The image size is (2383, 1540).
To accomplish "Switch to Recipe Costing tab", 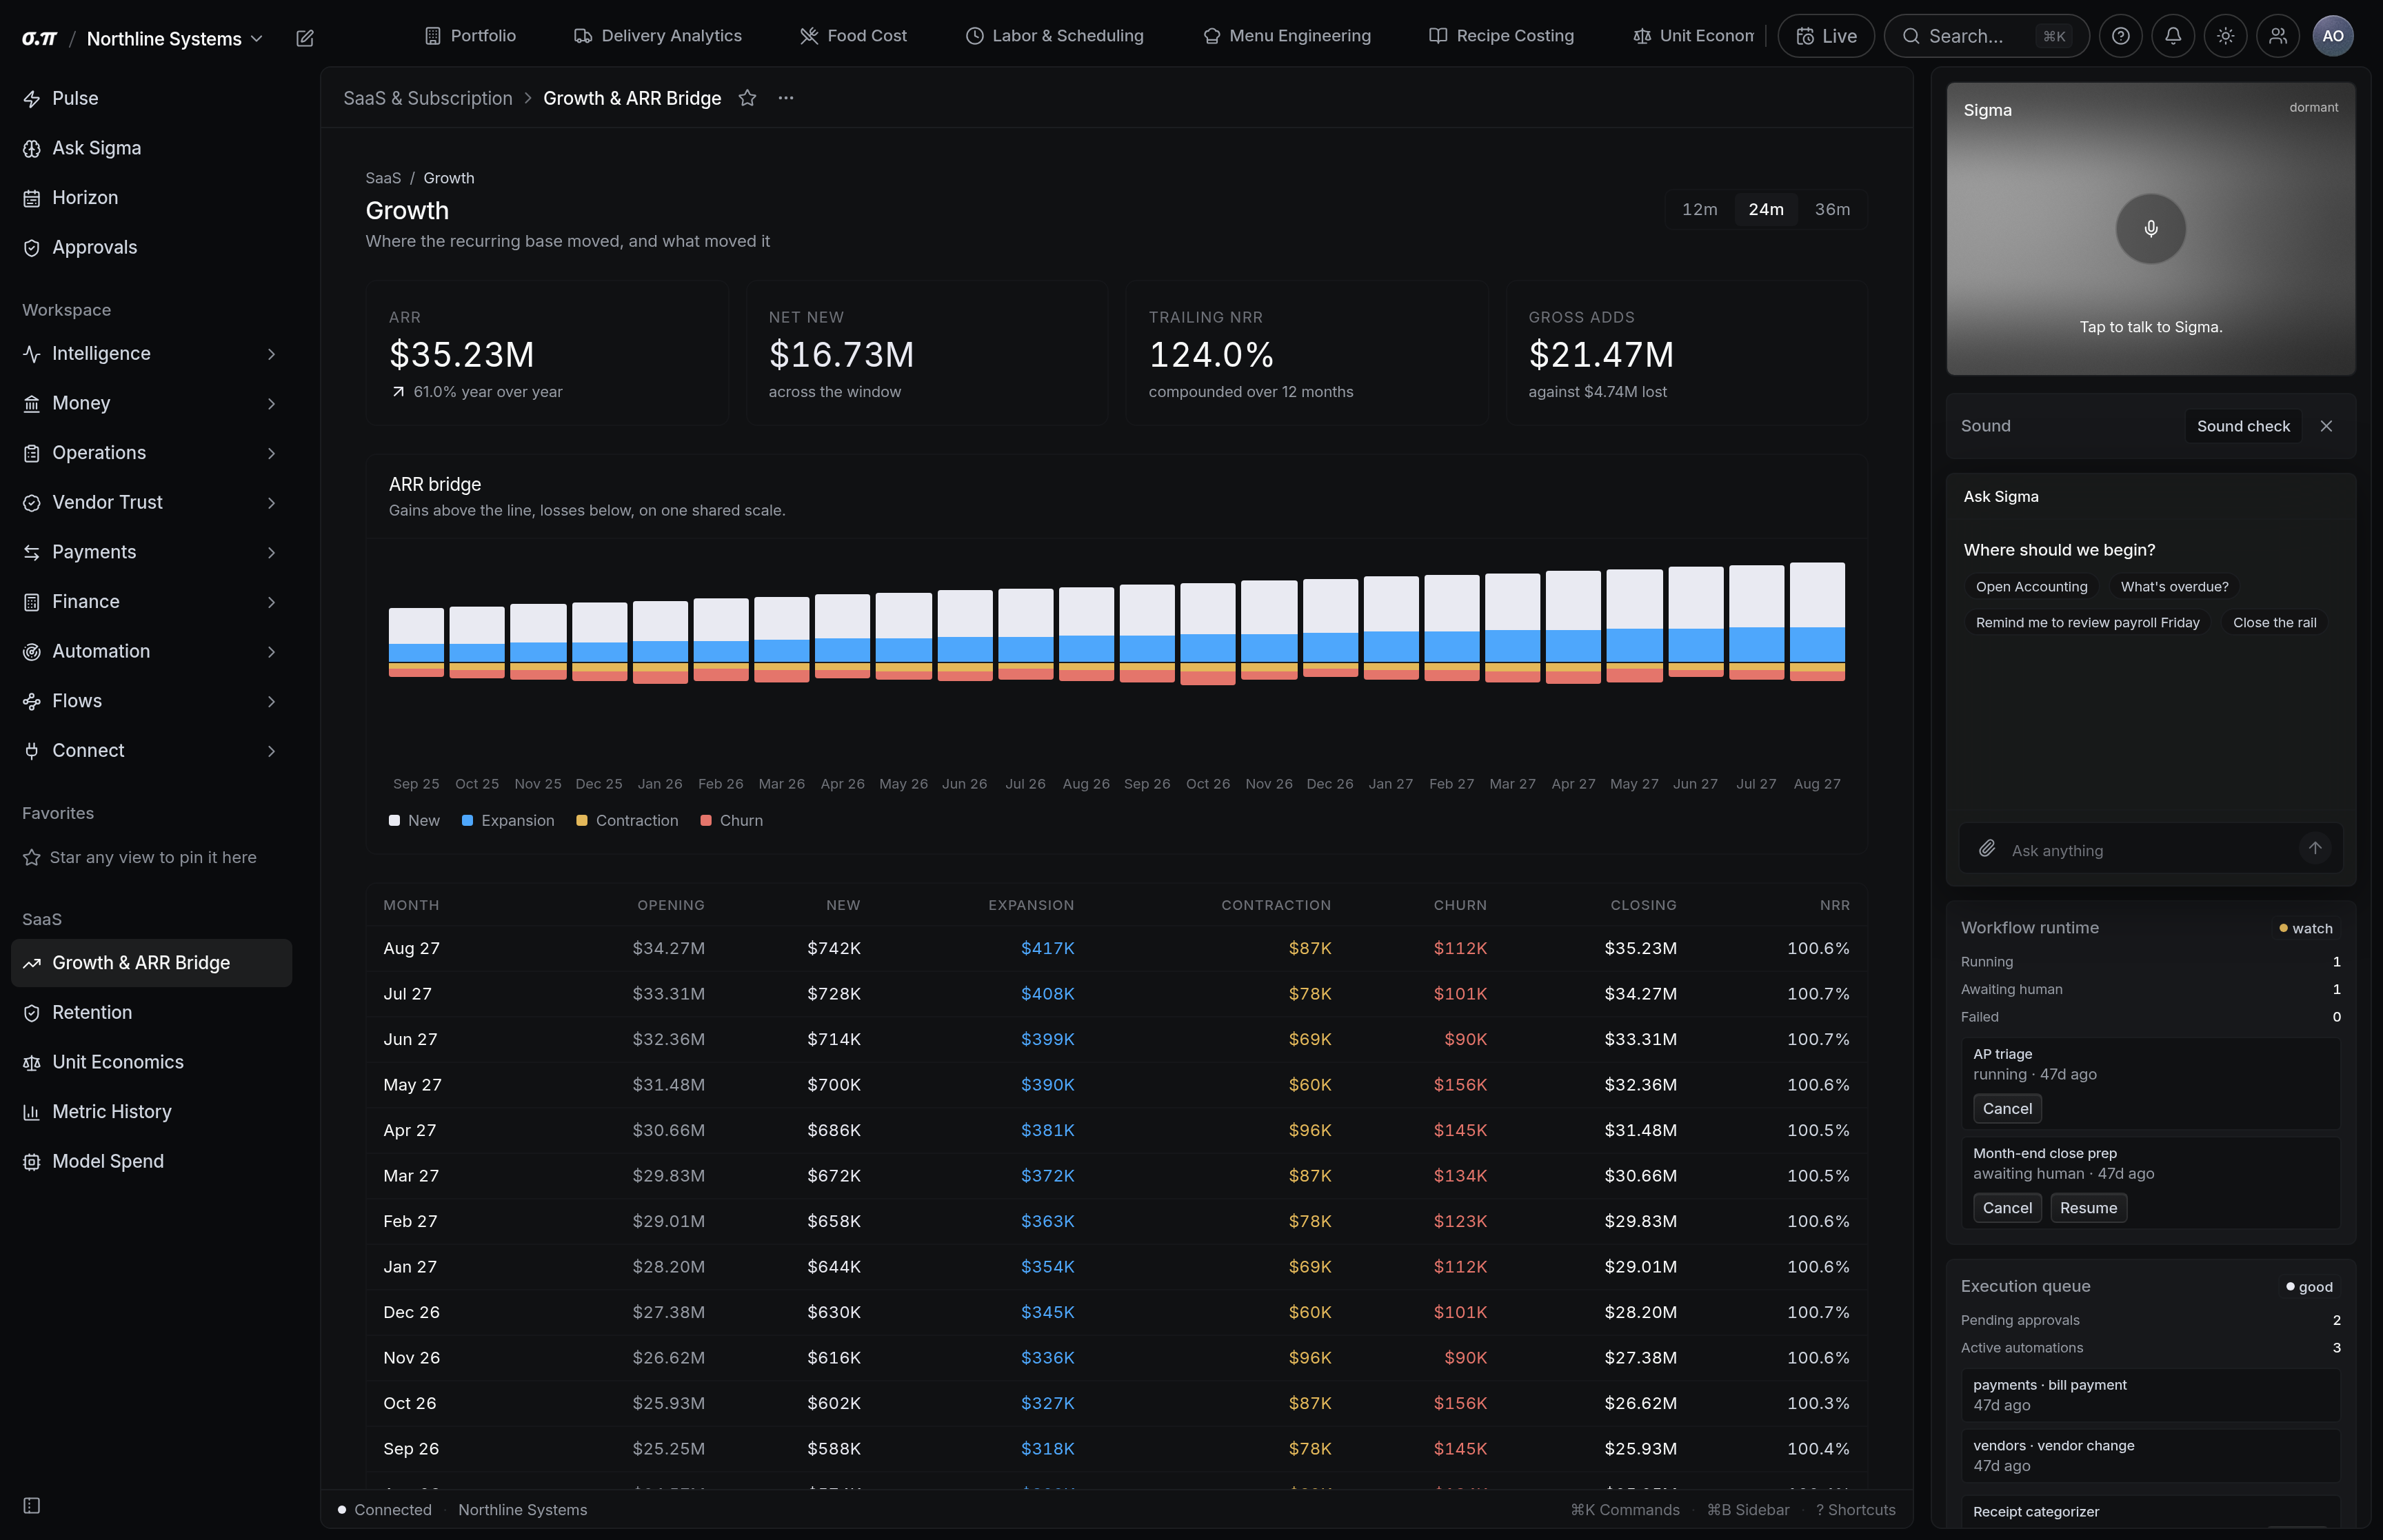I will 1501,36.
